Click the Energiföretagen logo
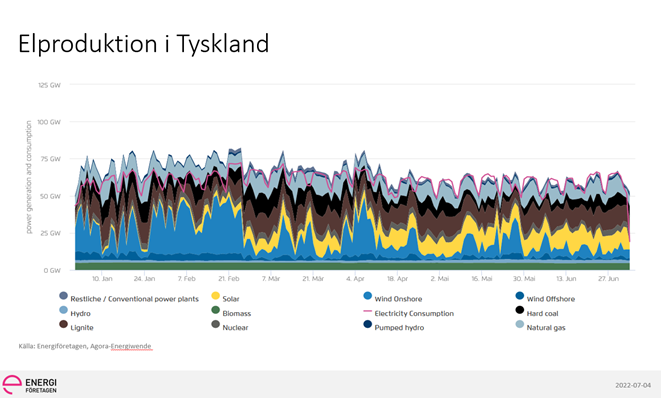Viewport: 661px width, 398px height. (30, 385)
